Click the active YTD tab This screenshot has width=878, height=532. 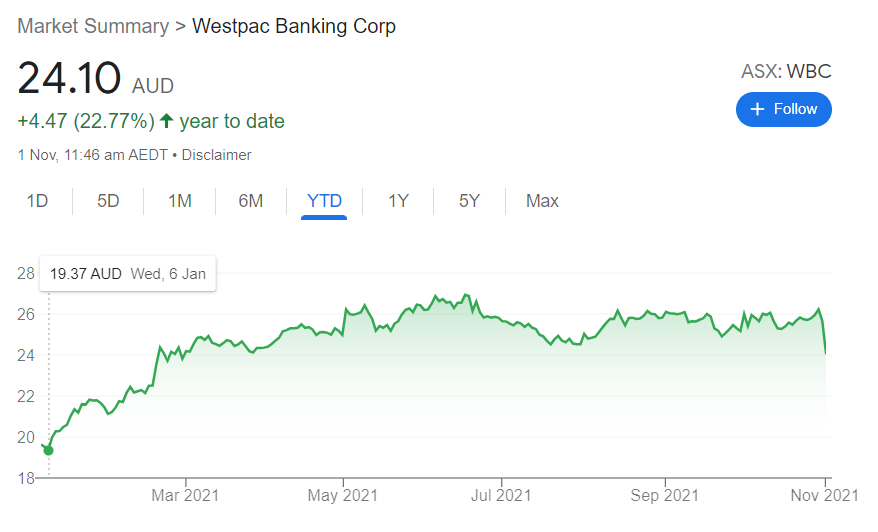[x=324, y=201]
